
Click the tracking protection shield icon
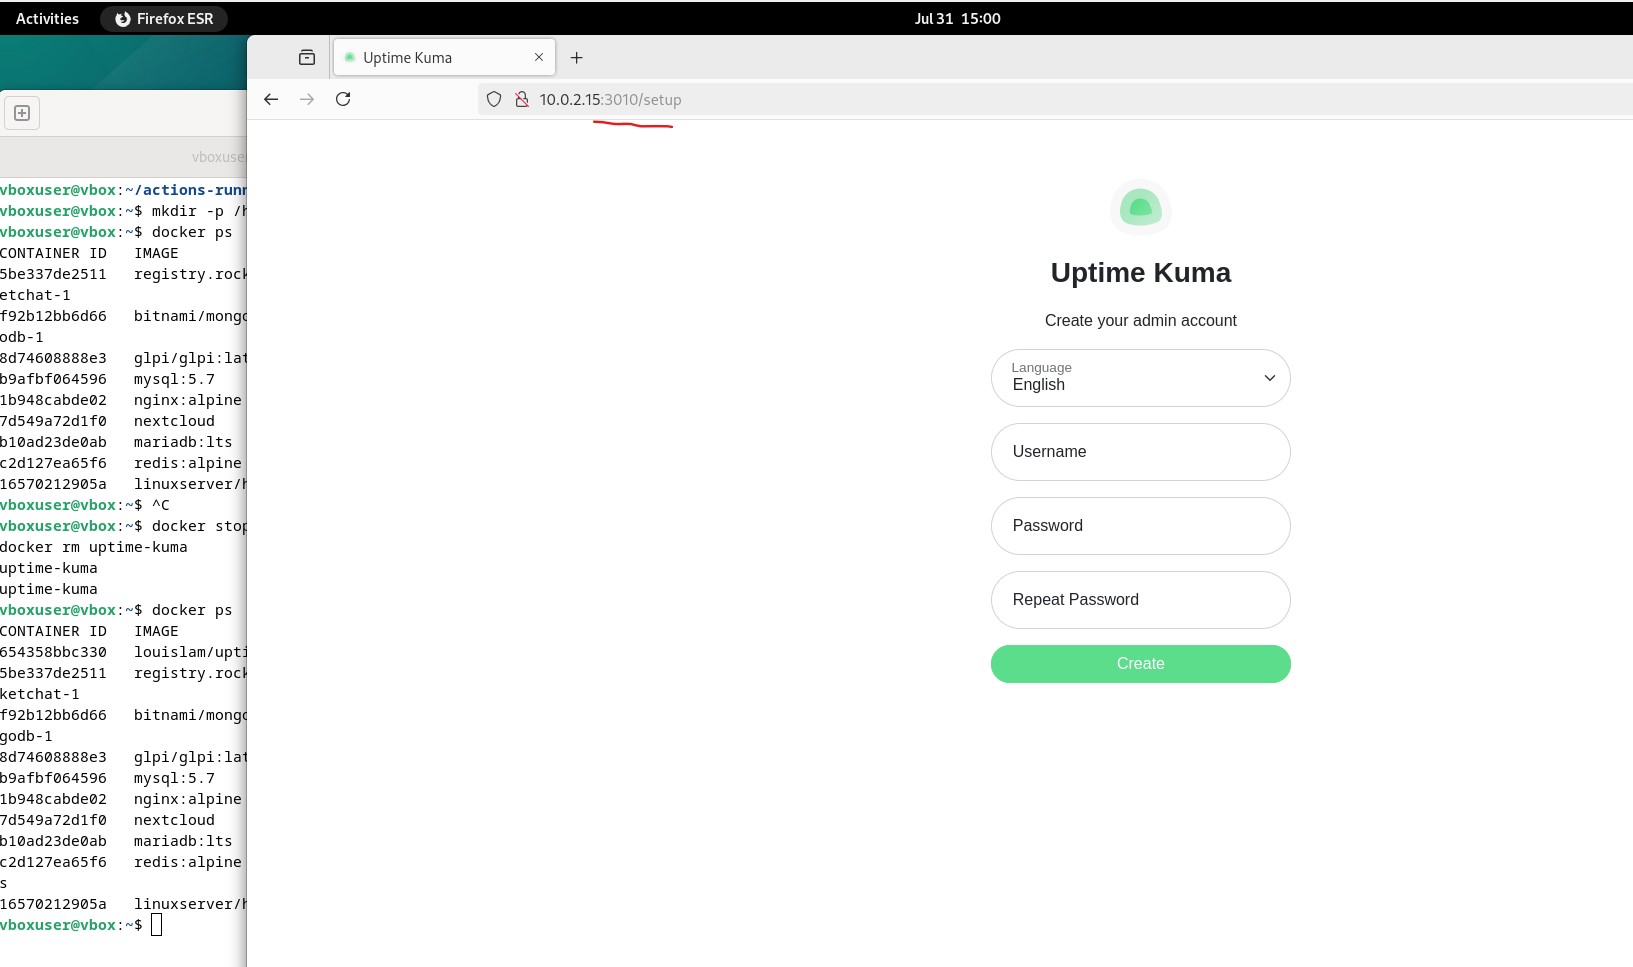coord(494,99)
